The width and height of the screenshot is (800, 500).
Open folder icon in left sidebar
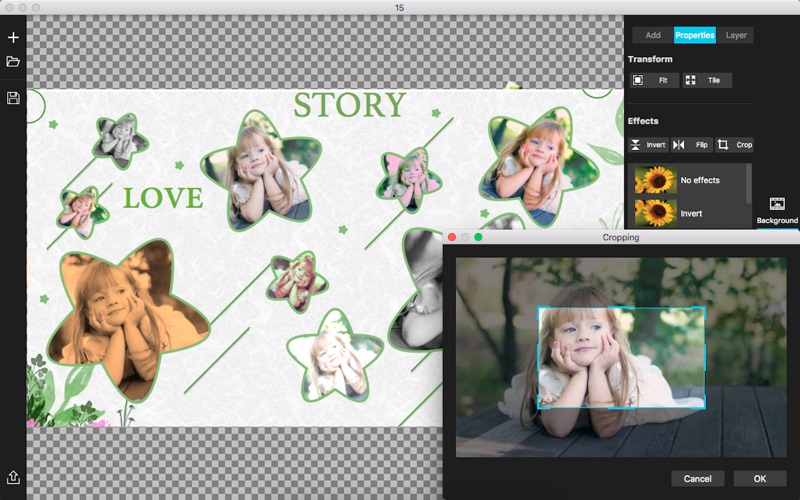point(13,62)
